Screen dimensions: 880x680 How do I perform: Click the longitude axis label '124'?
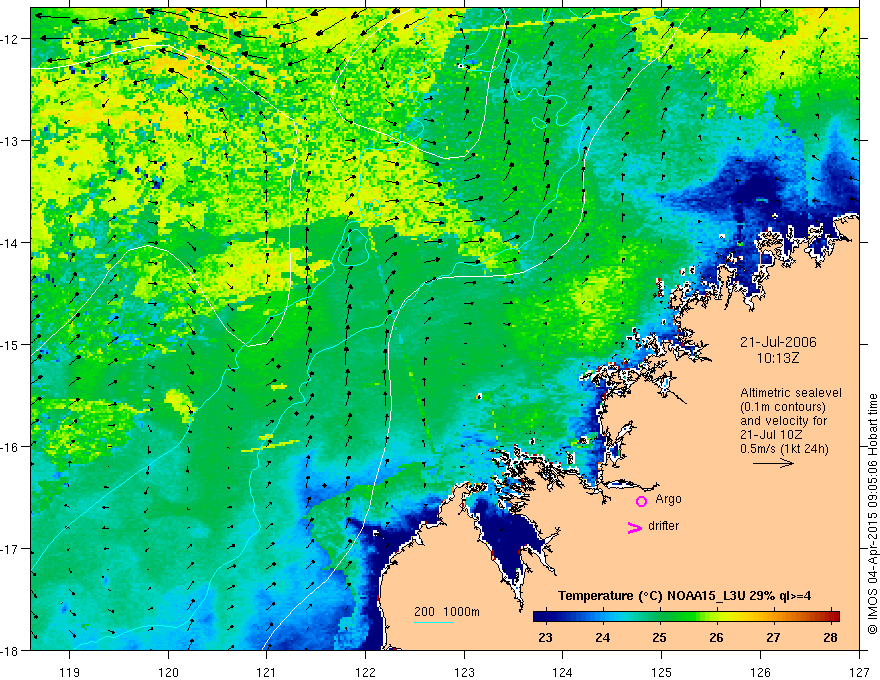click(x=563, y=672)
